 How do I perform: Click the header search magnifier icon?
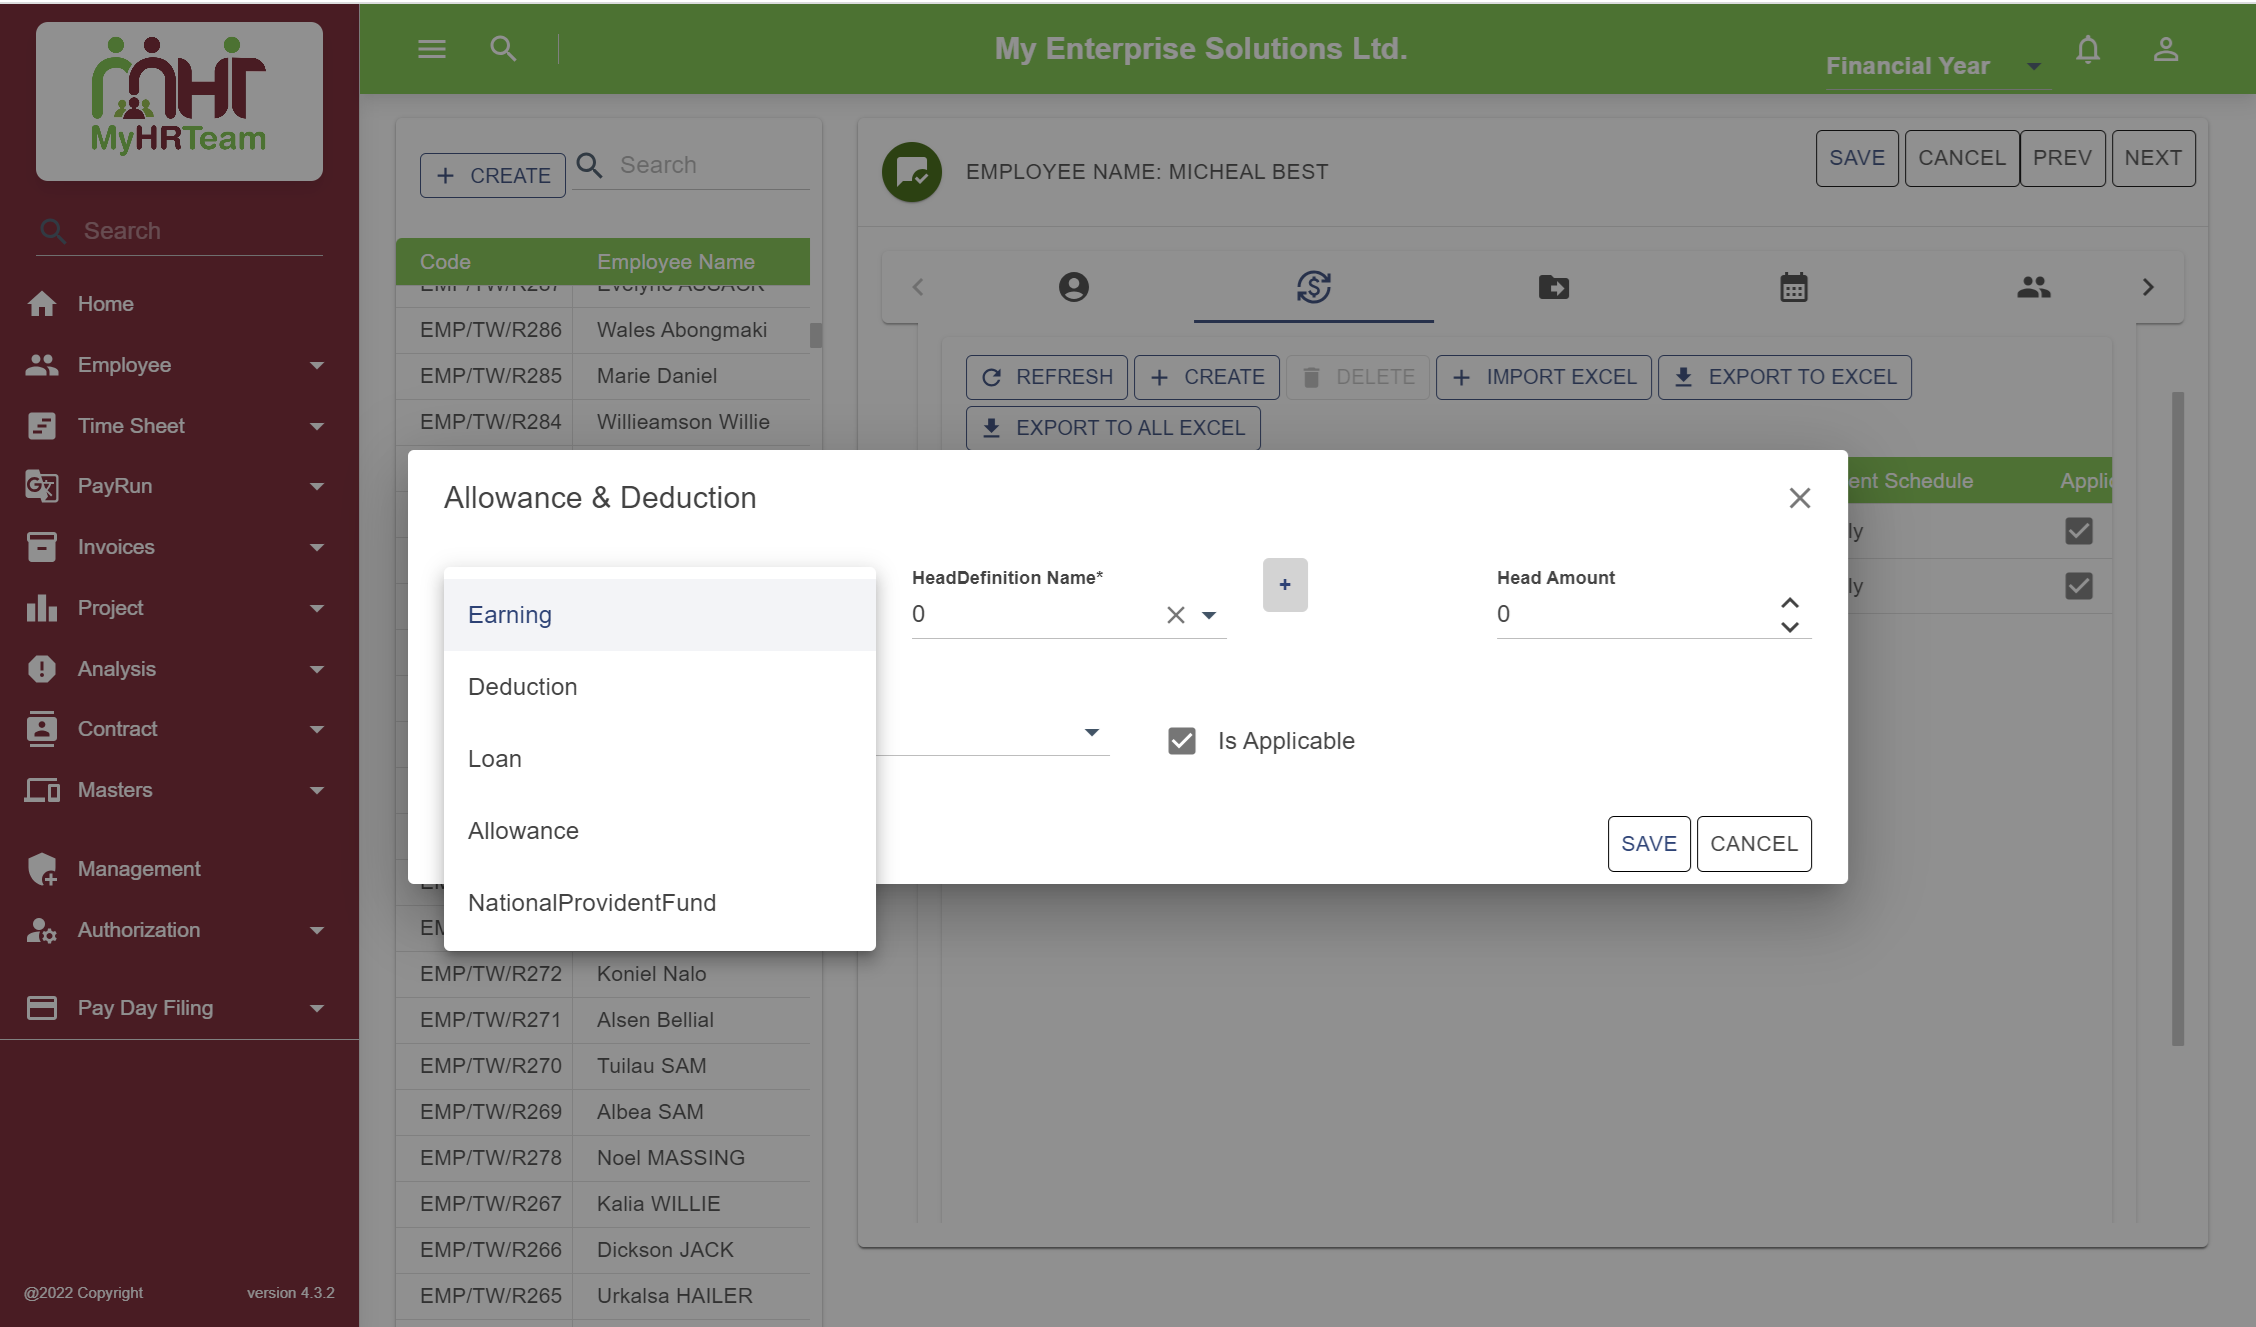[x=503, y=49]
